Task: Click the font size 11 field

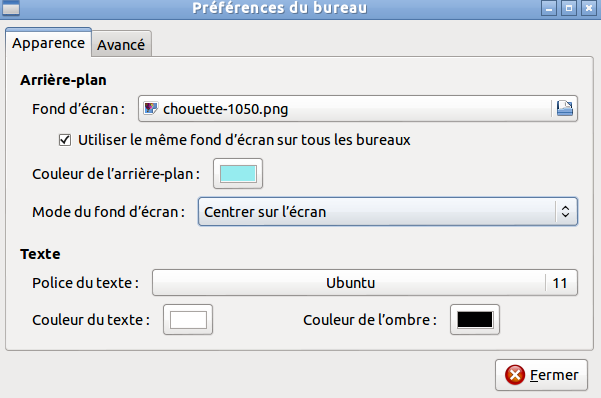Action: point(560,283)
